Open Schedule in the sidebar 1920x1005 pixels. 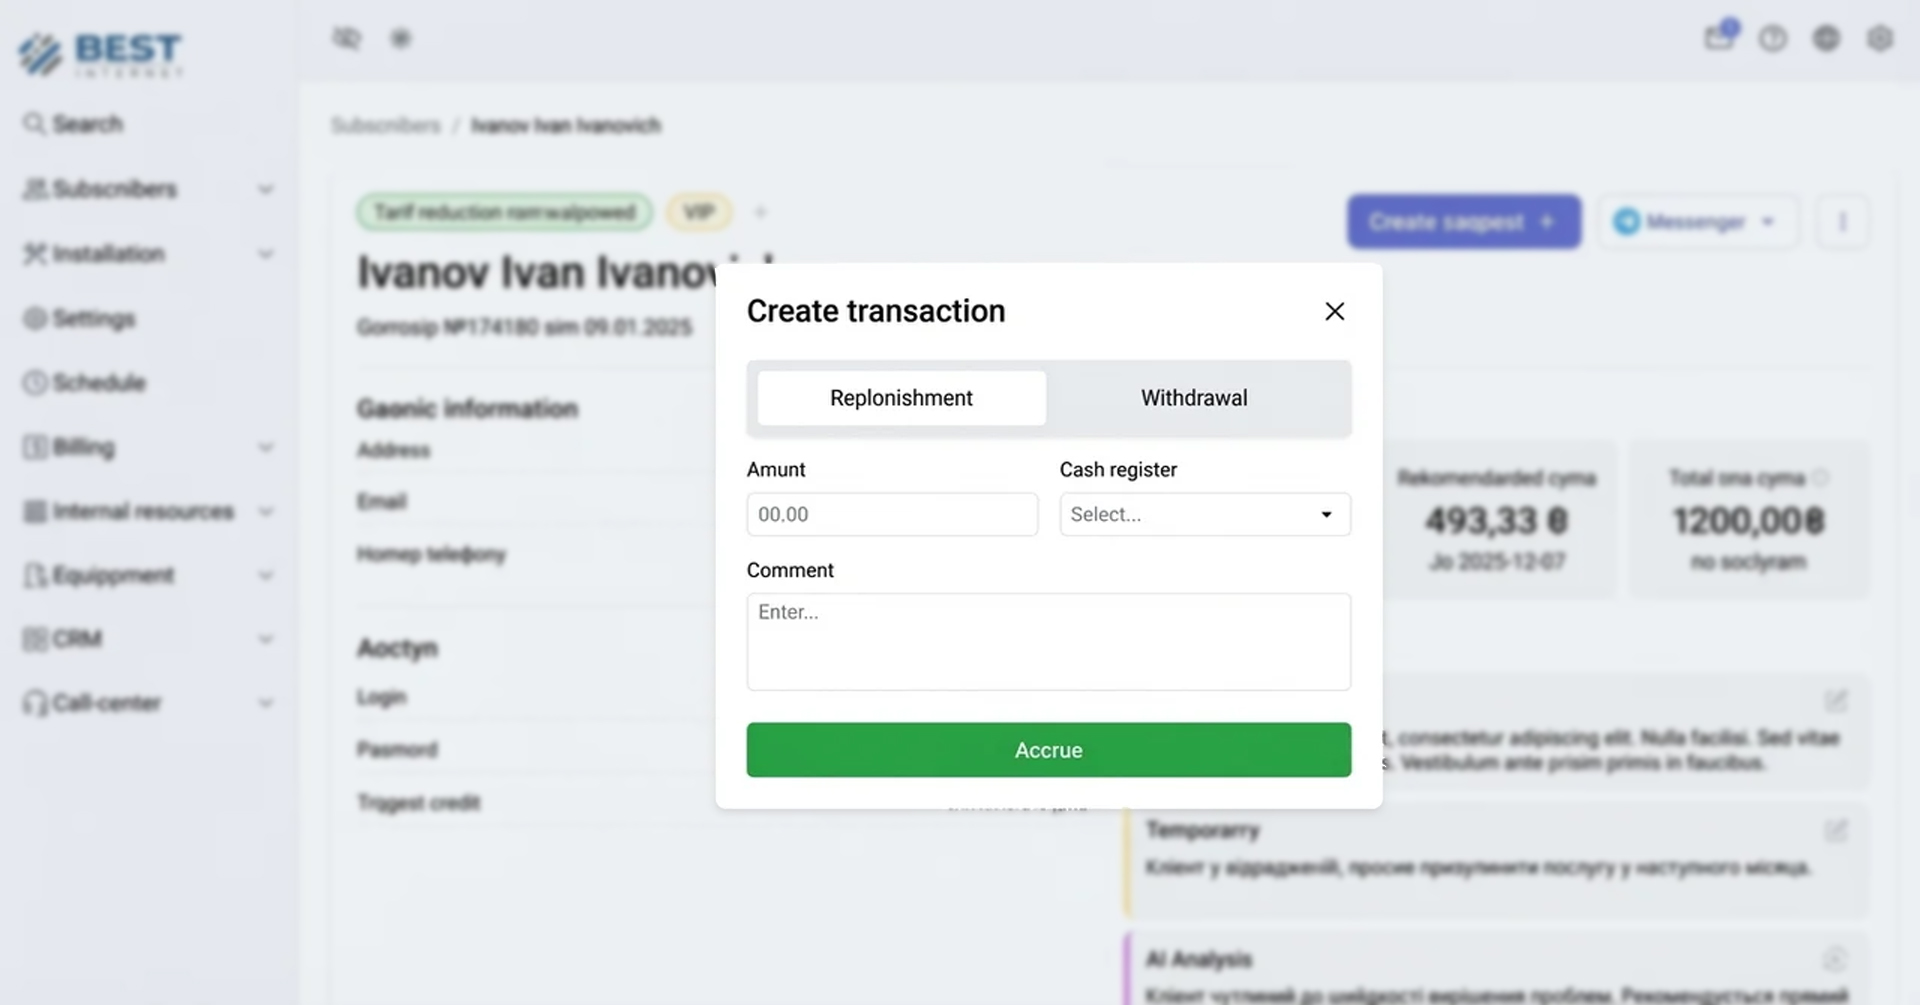point(98,383)
